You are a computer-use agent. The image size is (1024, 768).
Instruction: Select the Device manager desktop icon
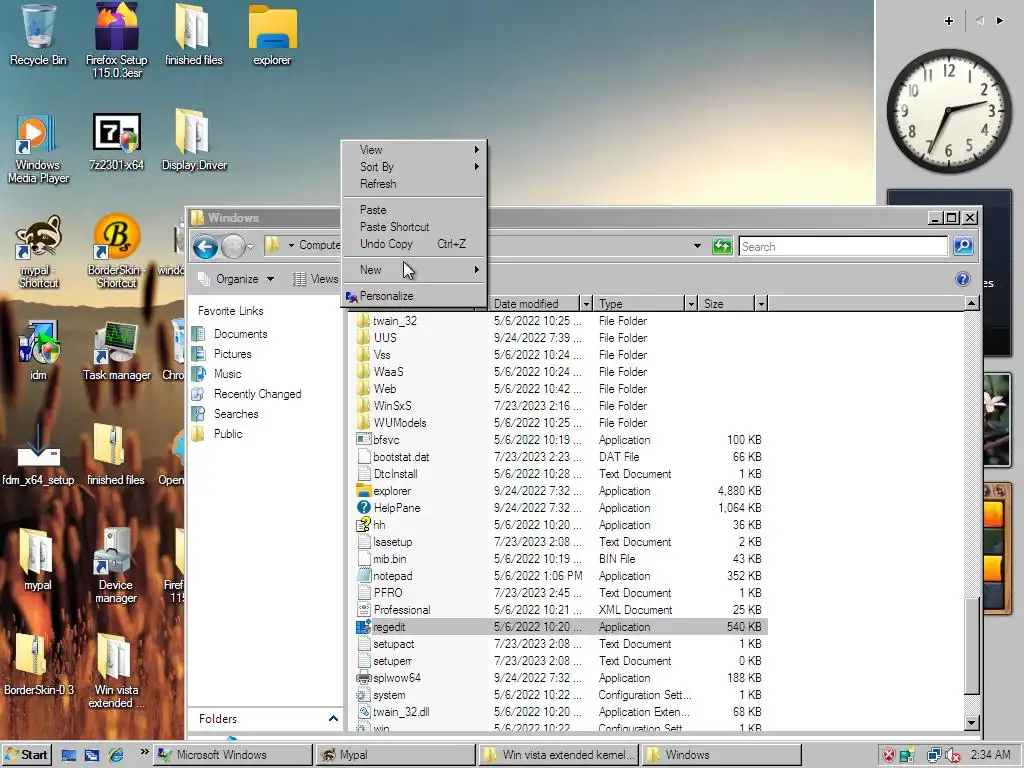point(116,566)
